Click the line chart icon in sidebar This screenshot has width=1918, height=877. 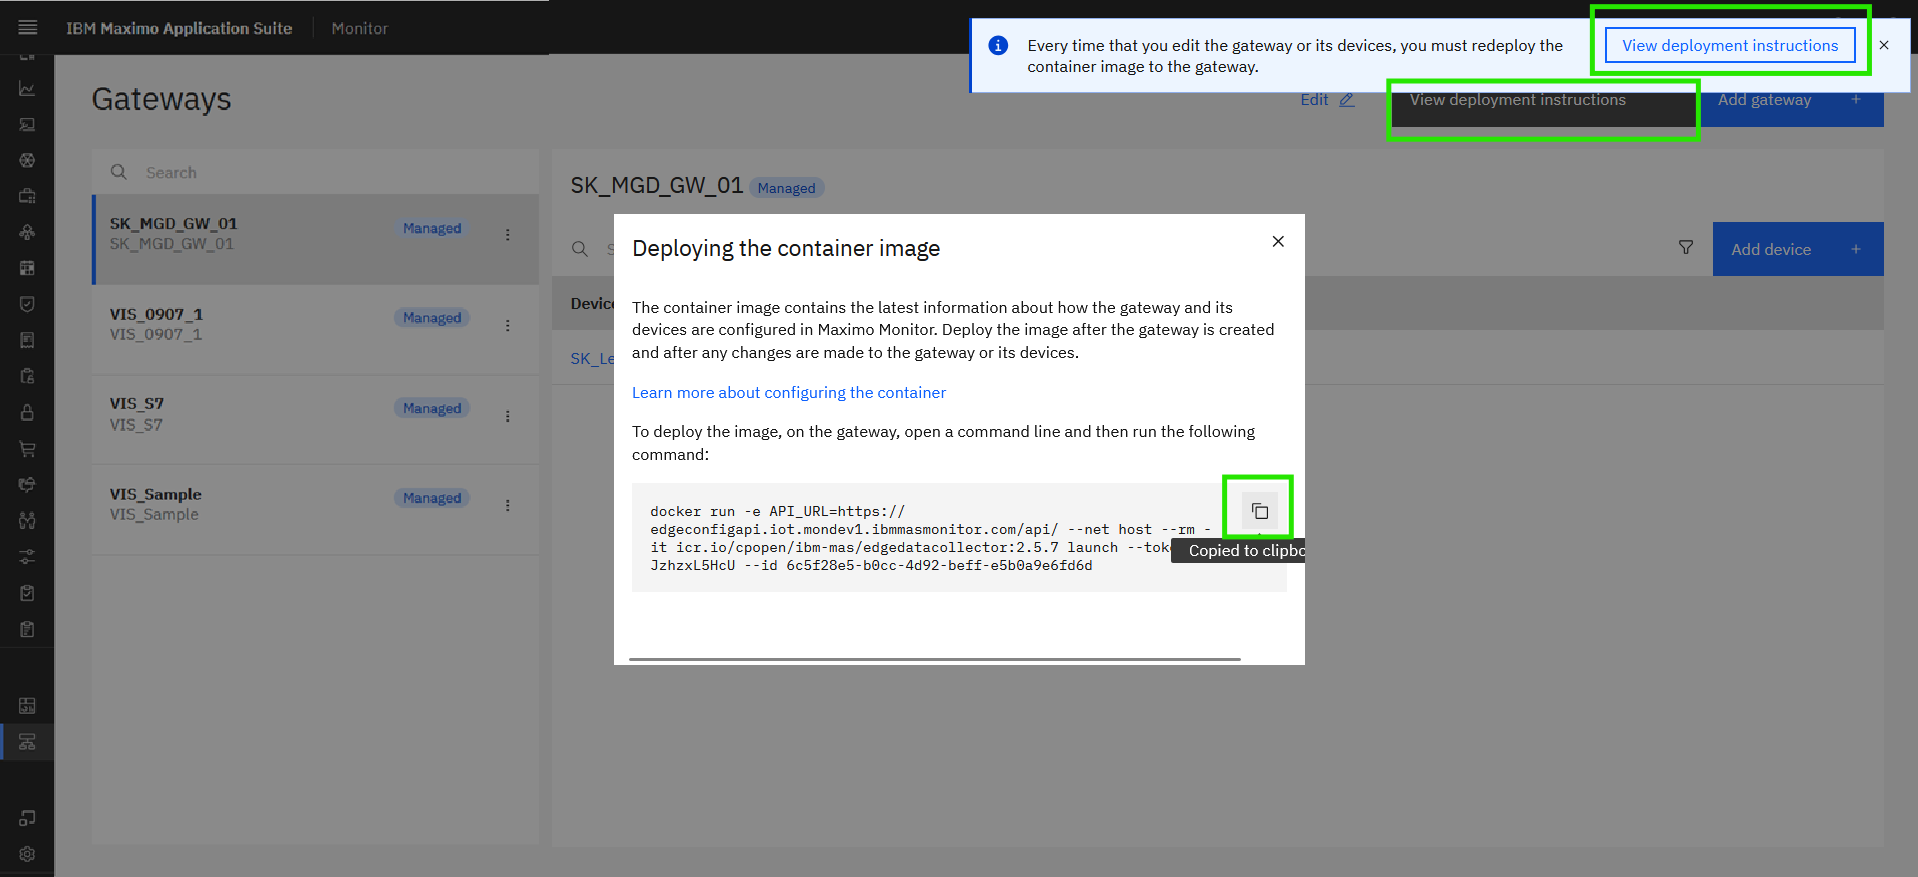27,89
